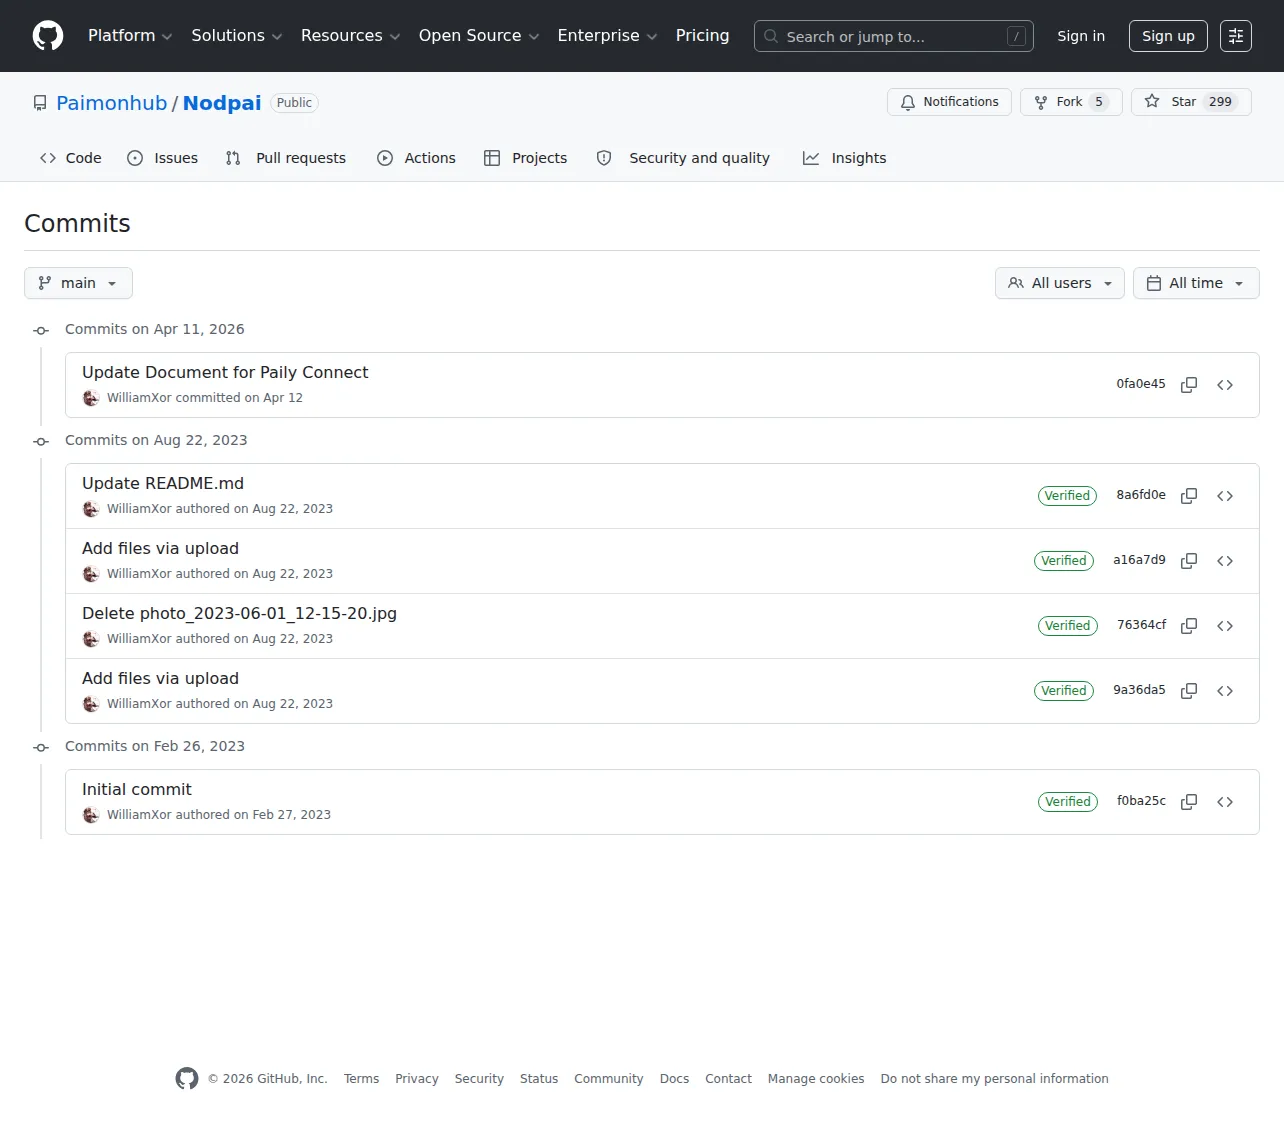The width and height of the screenshot is (1284, 1132).
Task: Click the Terms footer link
Action: click(x=361, y=1079)
